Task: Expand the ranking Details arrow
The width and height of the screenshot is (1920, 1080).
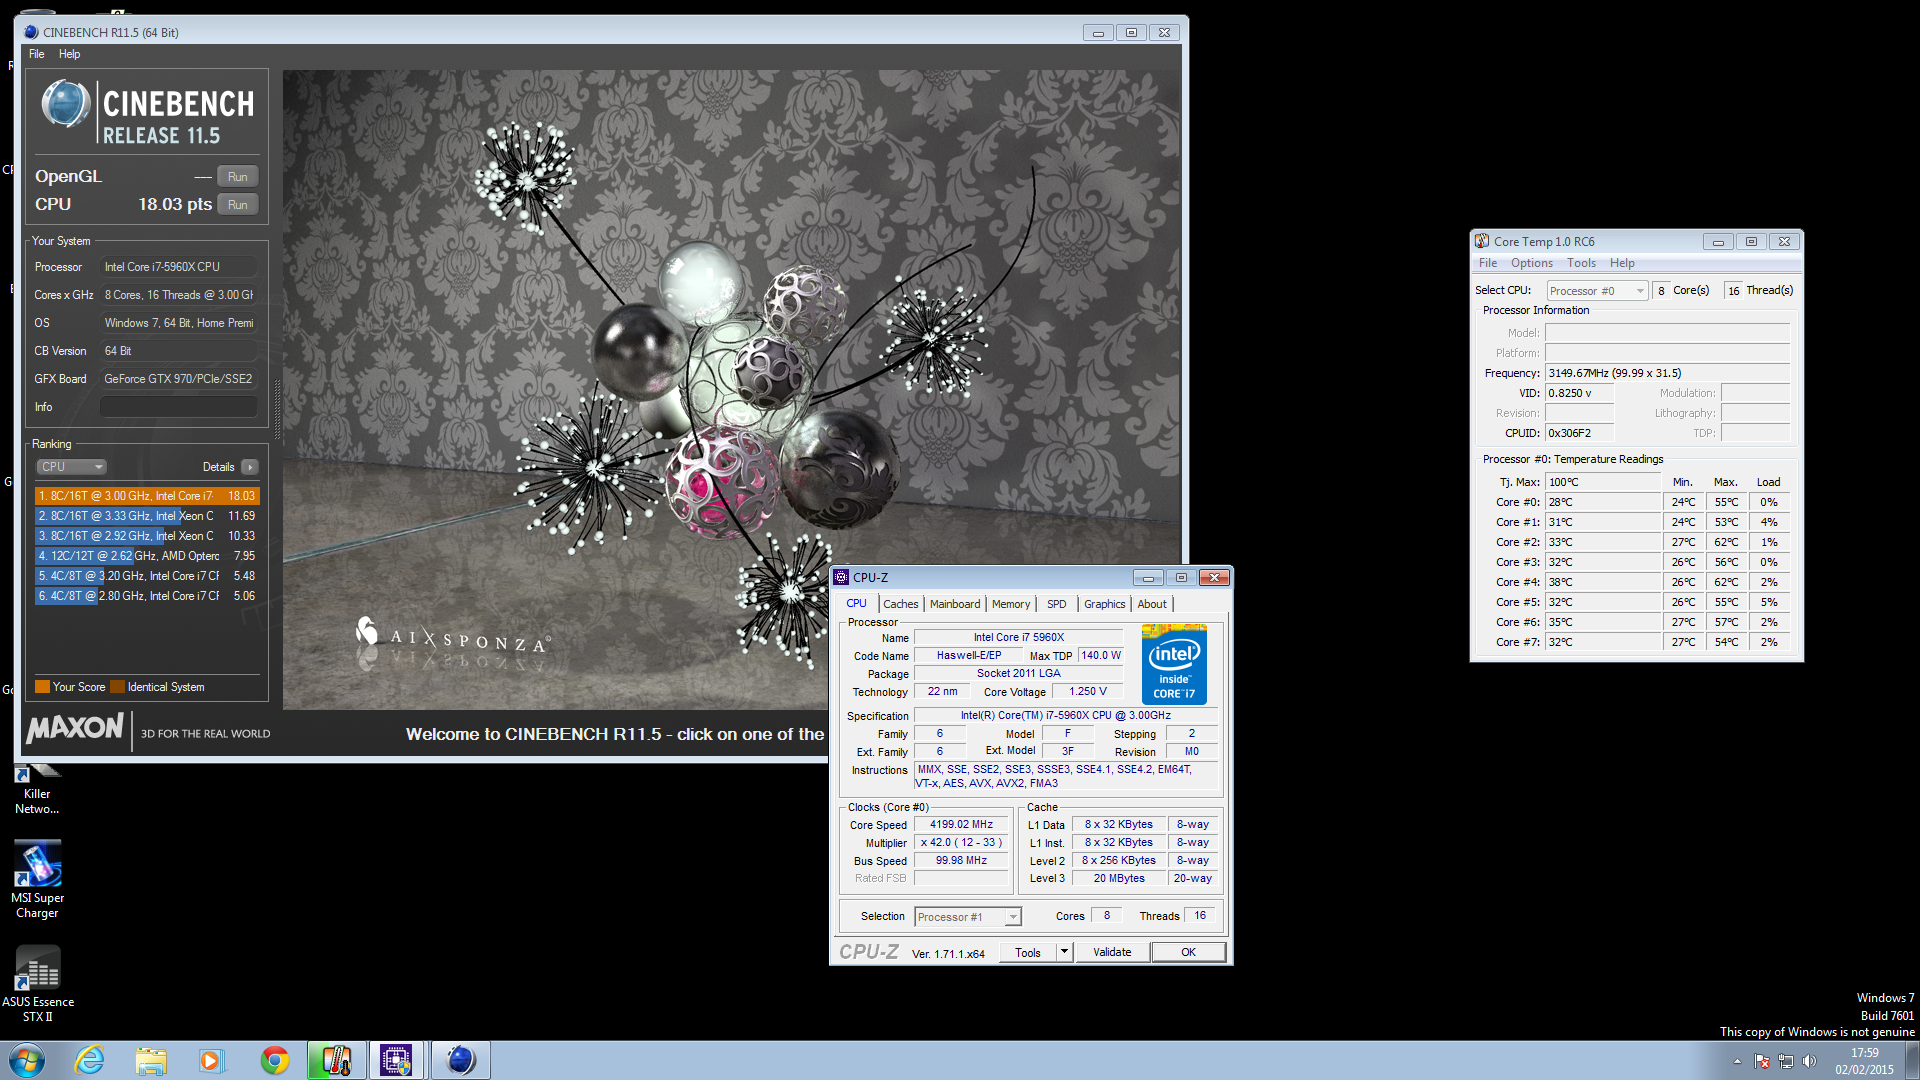Action: point(250,467)
